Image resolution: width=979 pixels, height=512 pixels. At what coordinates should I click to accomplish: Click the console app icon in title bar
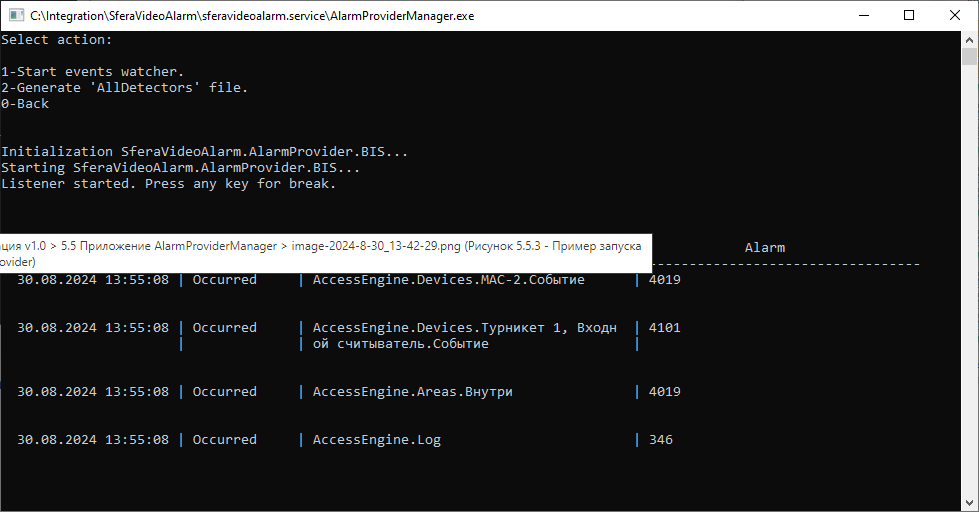tap(15, 16)
